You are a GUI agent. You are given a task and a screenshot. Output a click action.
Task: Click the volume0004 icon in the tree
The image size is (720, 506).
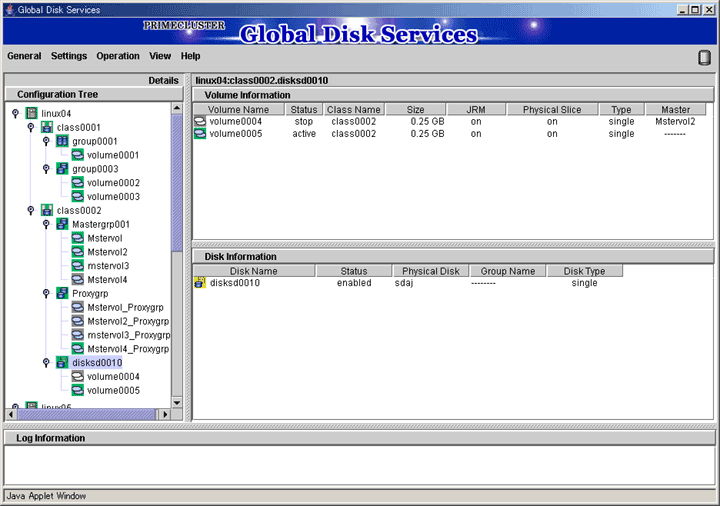click(78, 377)
